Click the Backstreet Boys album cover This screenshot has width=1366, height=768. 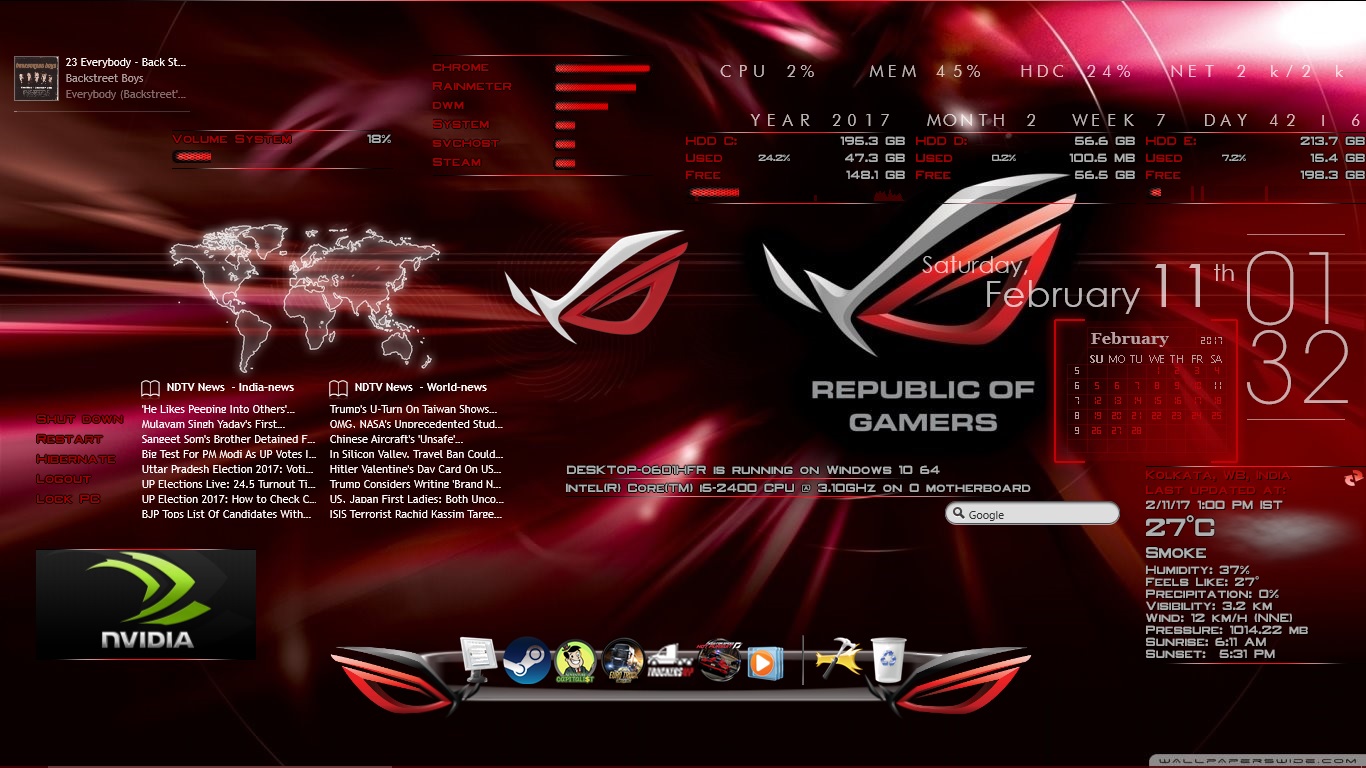tap(36, 78)
